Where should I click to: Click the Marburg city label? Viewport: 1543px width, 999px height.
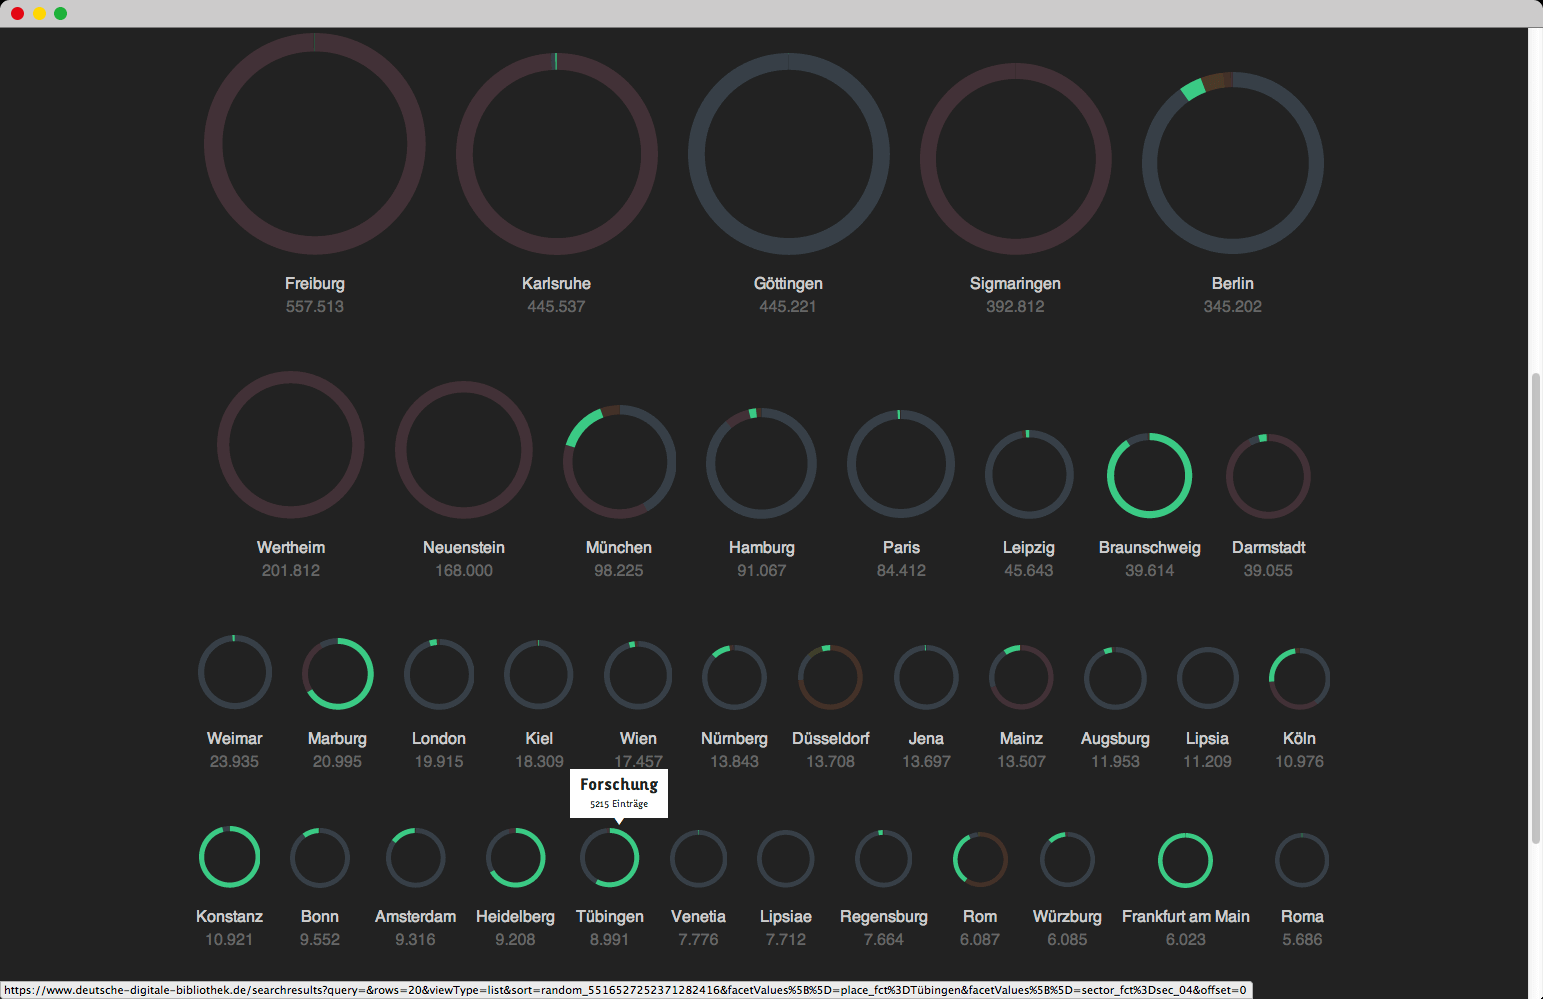[337, 738]
